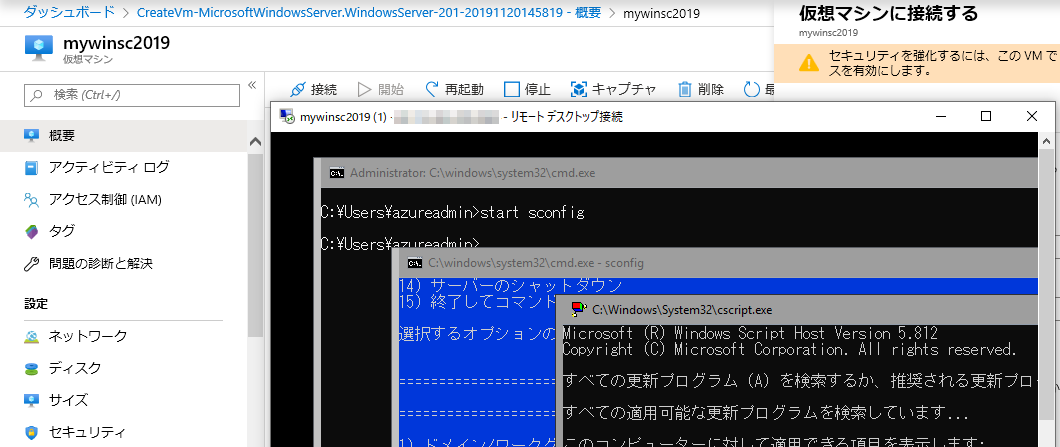The width and height of the screenshot is (1060, 447).
Task: Click the 削除 button label
Action: click(x=710, y=89)
